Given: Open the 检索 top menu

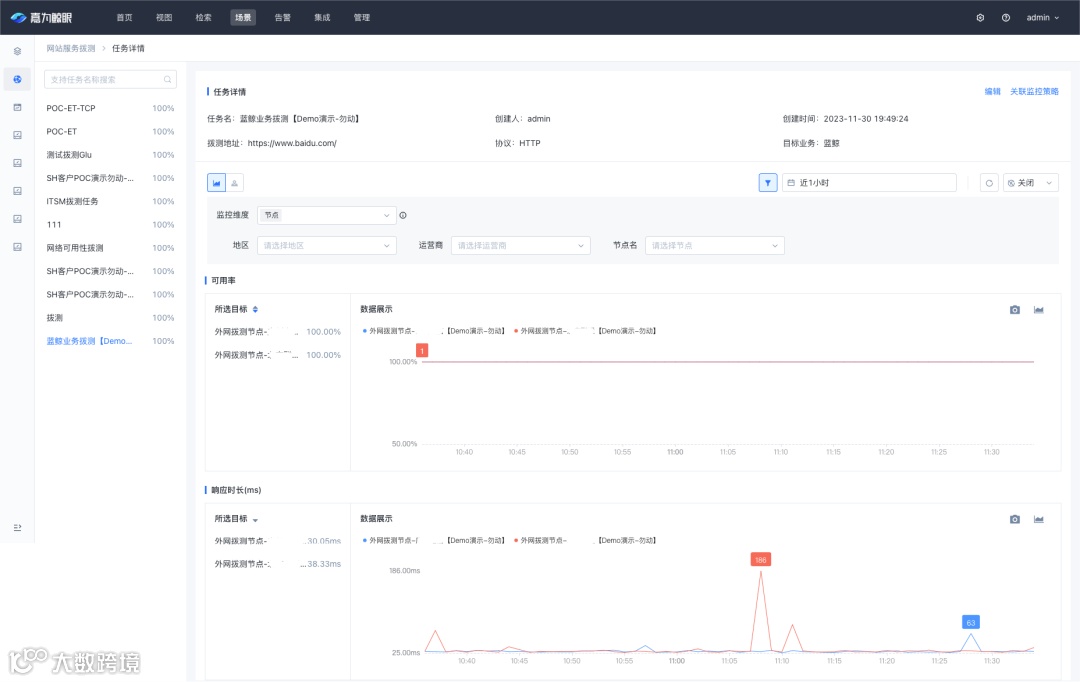Looking at the screenshot, I should click(x=203, y=18).
